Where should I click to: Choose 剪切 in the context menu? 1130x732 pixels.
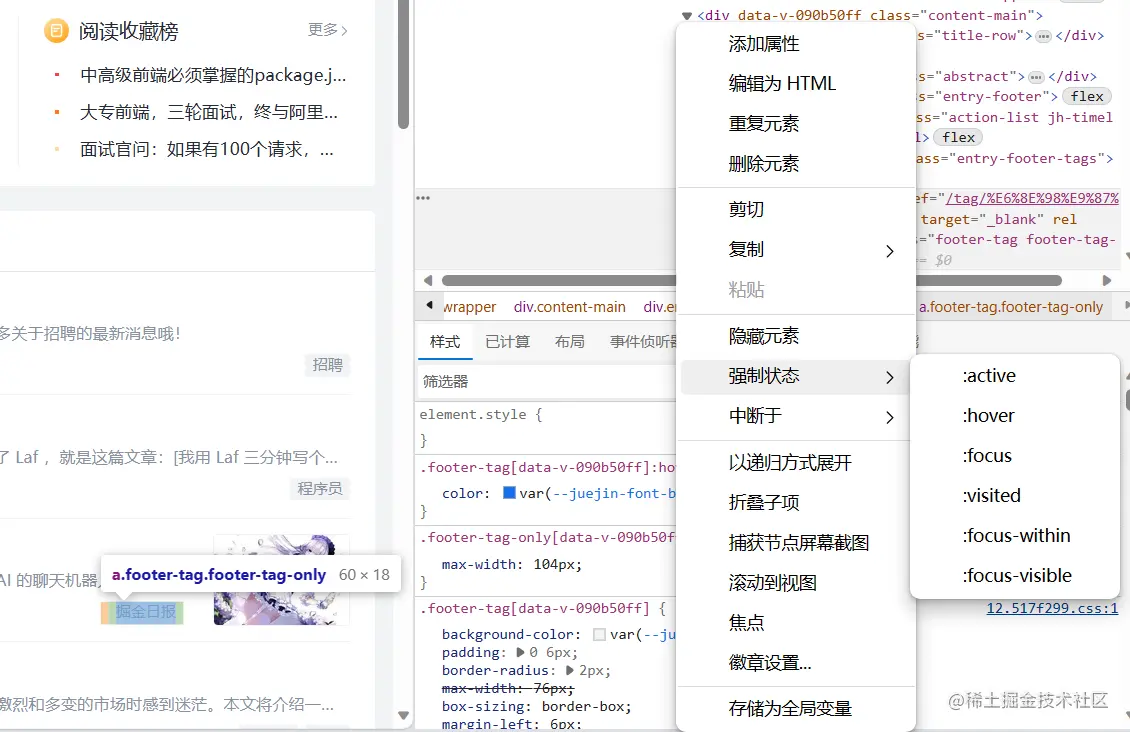(x=746, y=210)
